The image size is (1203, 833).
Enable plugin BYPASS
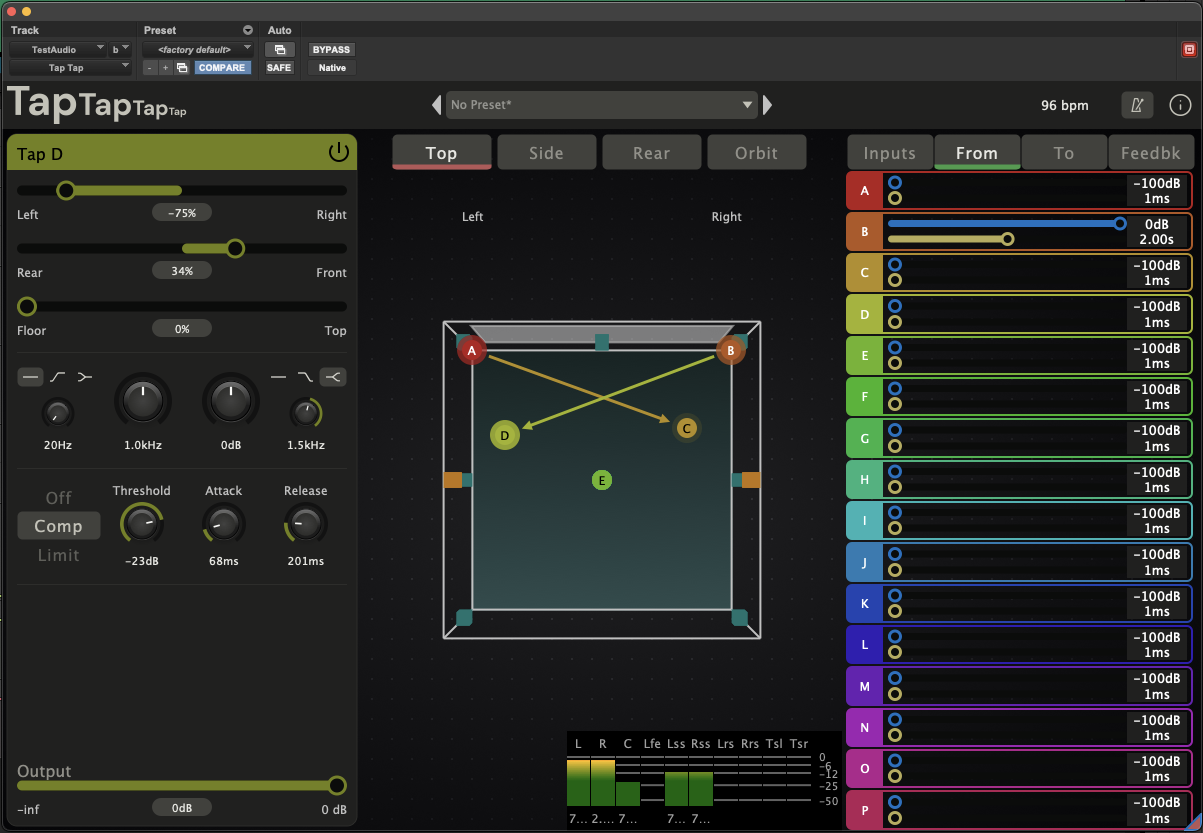[331, 49]
